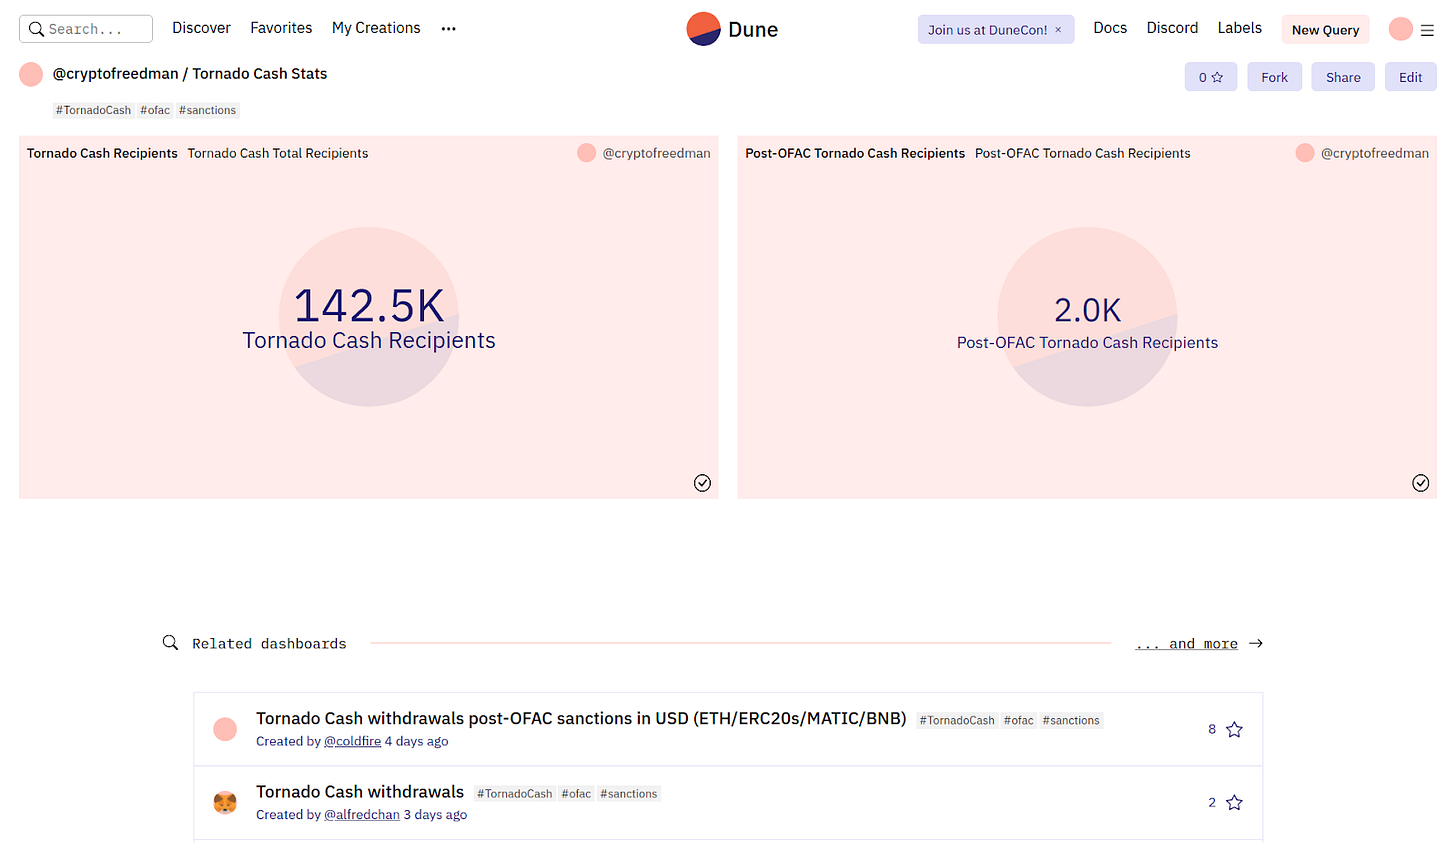Click the checkmark status icon on Post-OFAC panel
This screenshot has width=1456, height=843.
[1420, 483]
